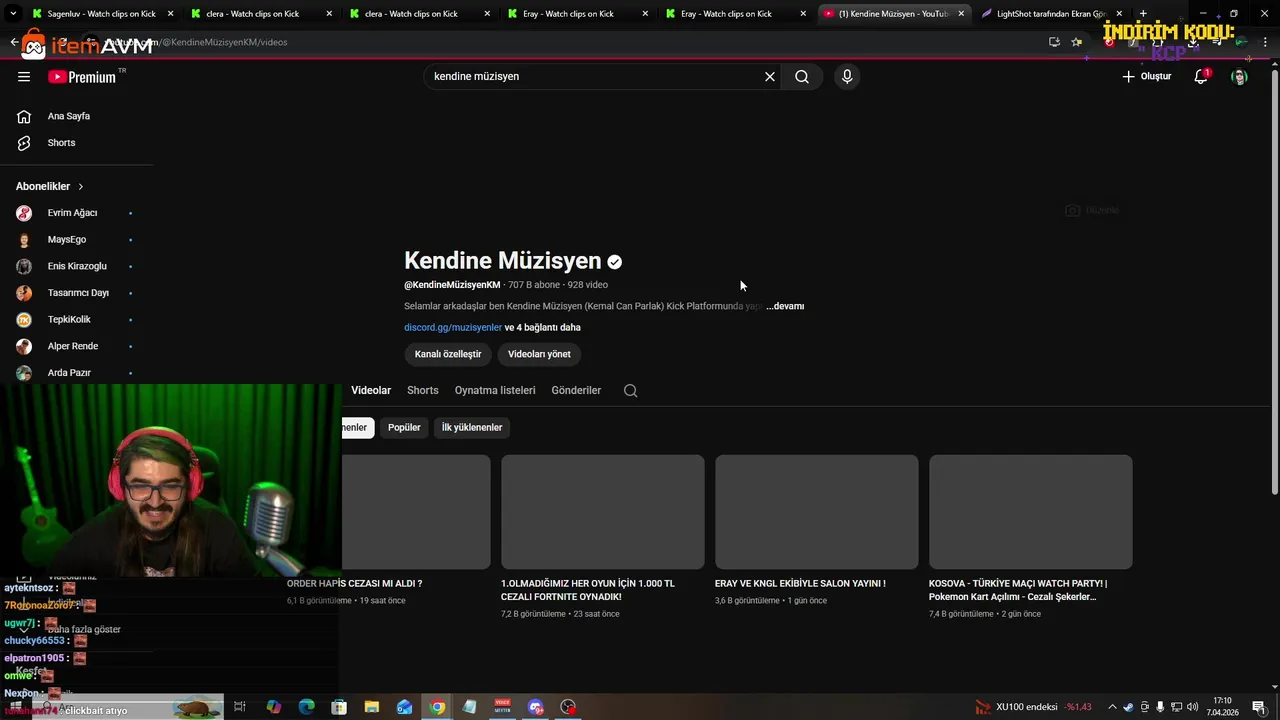Open the Gönderiler channel tab
1280x720 pixels.
[x=576, y=391]
